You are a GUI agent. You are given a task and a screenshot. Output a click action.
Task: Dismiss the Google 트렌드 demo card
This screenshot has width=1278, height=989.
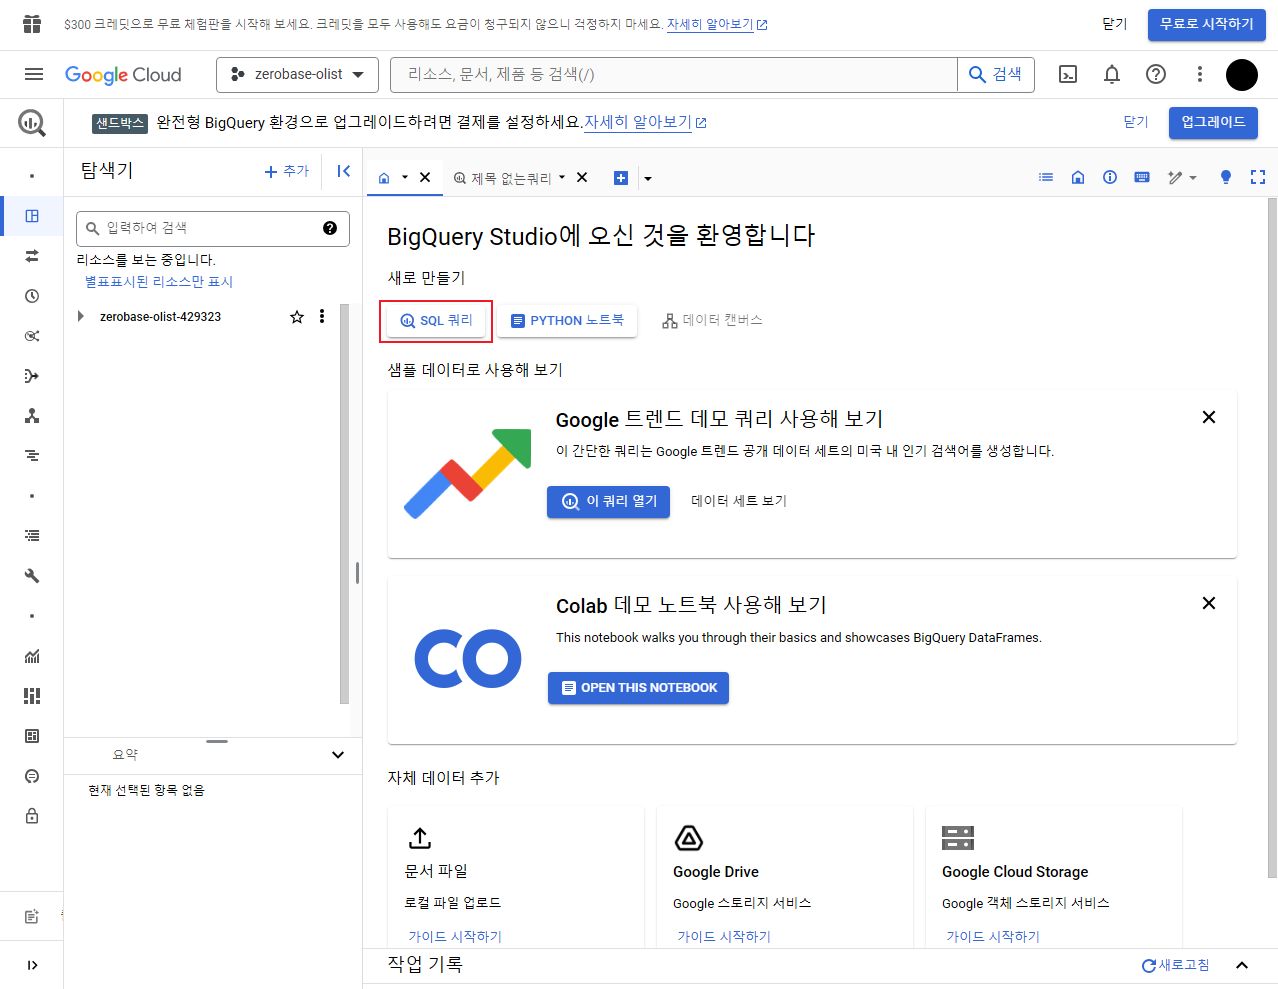1209,417
